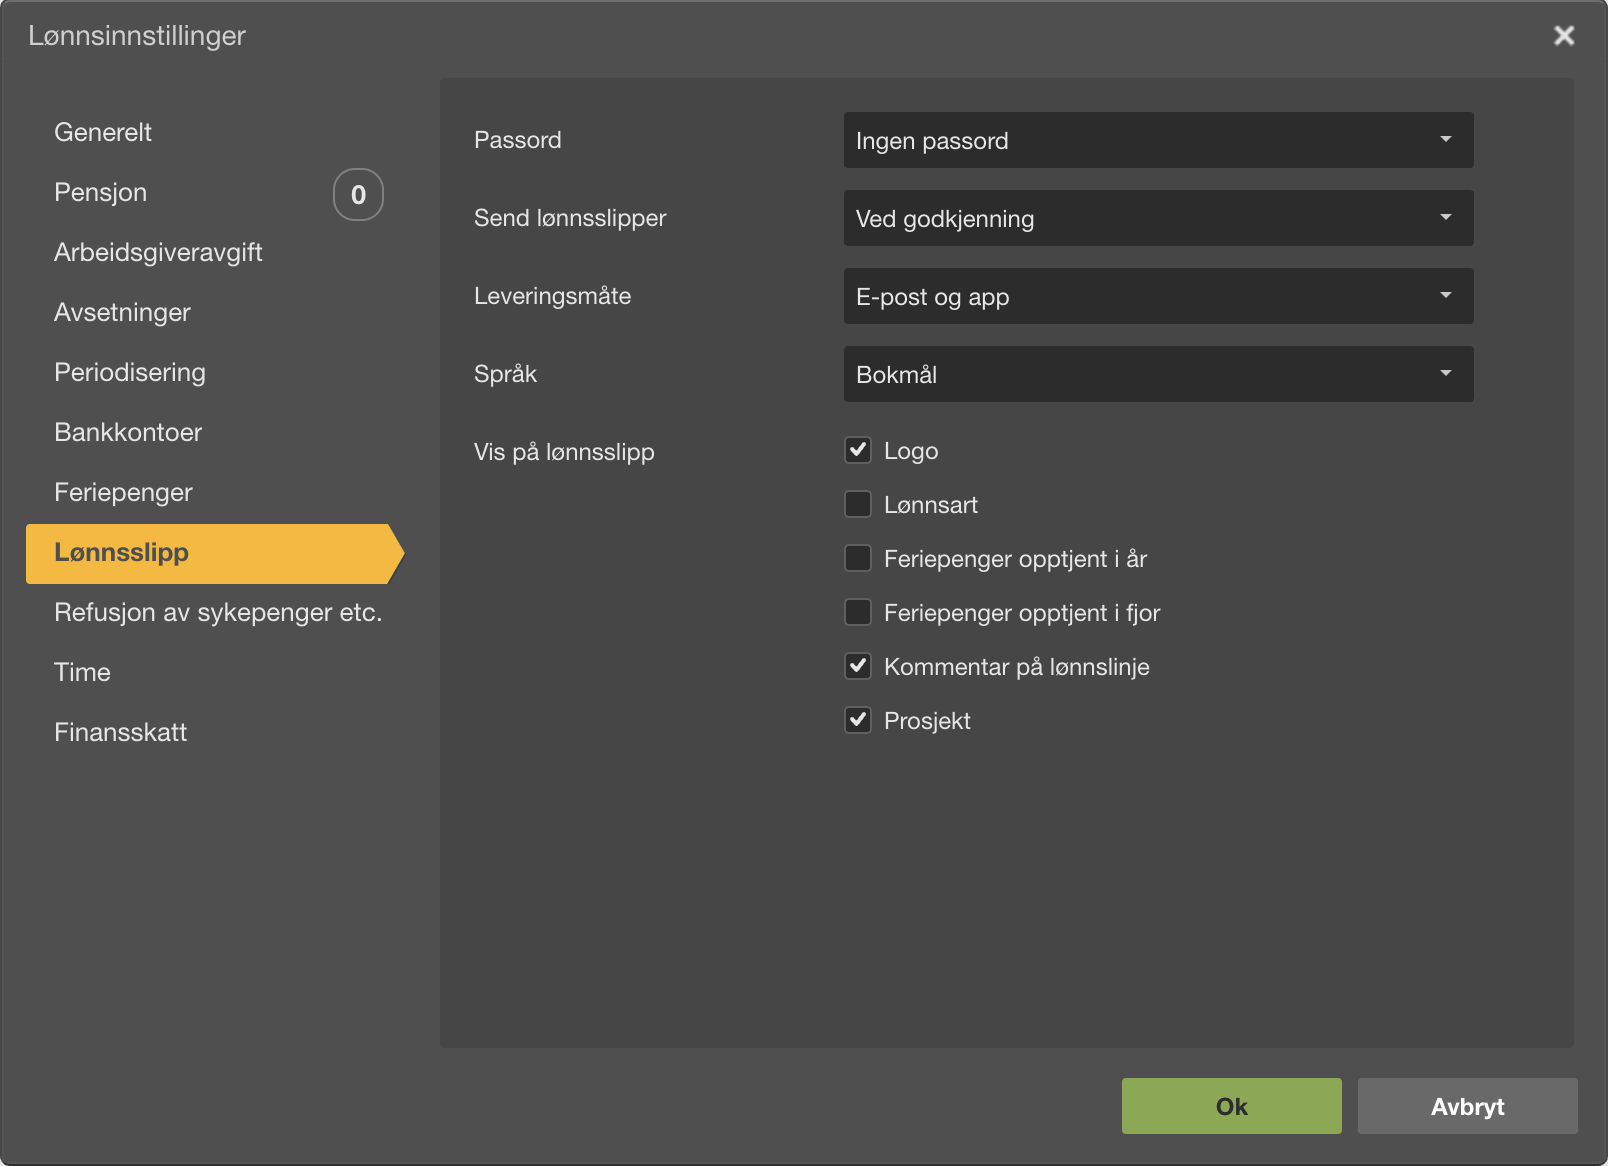Click the Språk label
This screenshot has height=1166, width=1608.
pyautogui.click(x=505, y=374)
